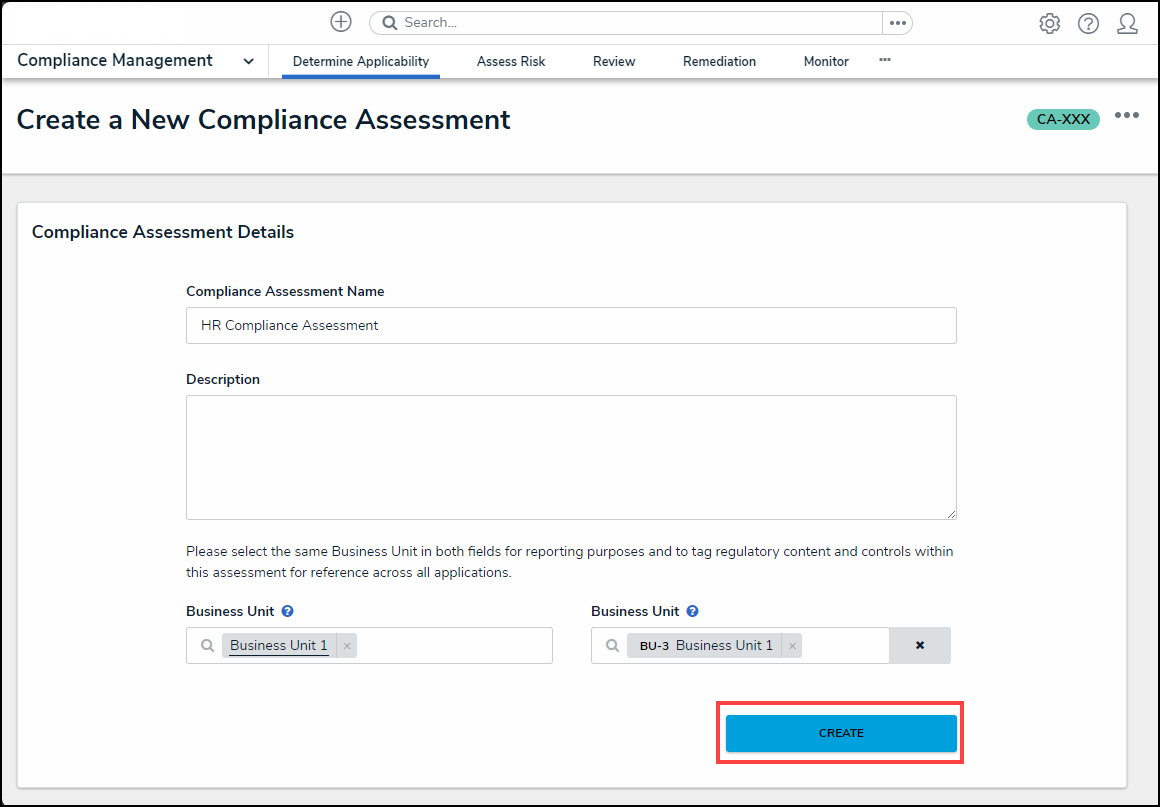Click the plus icon to add new
This screenshot has height=807, width=1160.
coord(341,22)
